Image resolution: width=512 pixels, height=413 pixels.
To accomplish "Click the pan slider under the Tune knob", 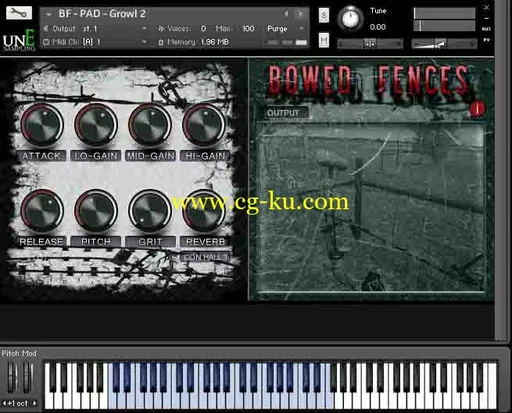I will (x=370, y=44).
